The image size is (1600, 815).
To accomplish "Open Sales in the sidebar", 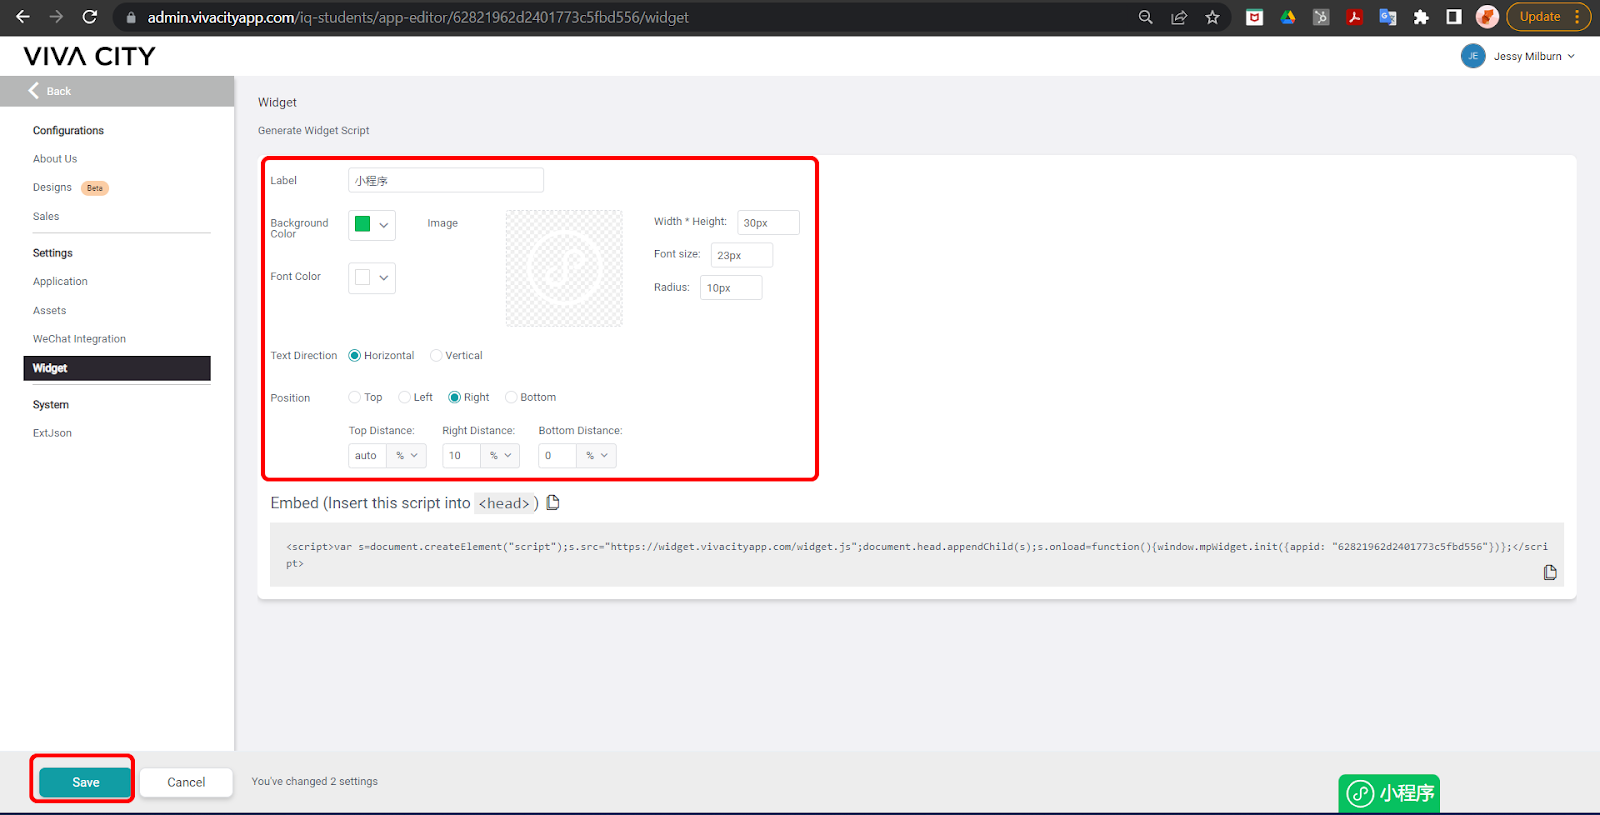I will point(46,216).
